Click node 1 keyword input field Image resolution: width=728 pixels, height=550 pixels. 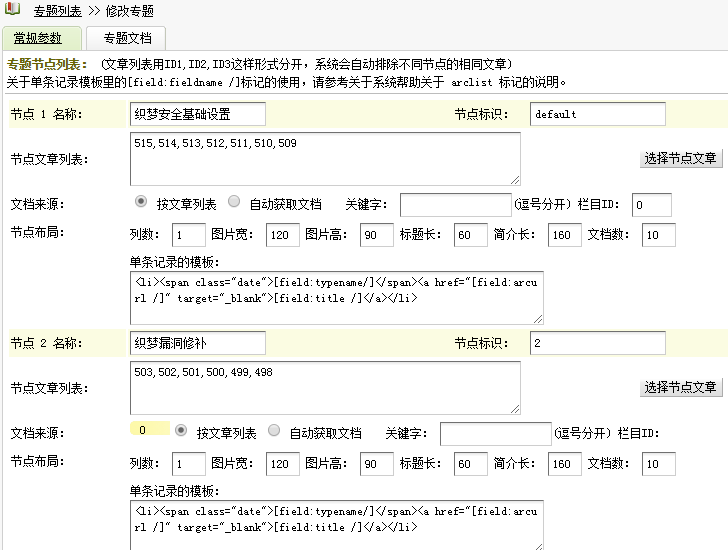click(x=455, y=205)
